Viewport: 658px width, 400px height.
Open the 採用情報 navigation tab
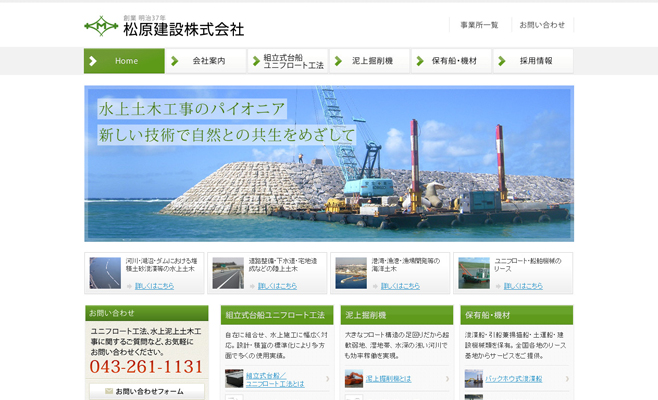coord(533,61)
